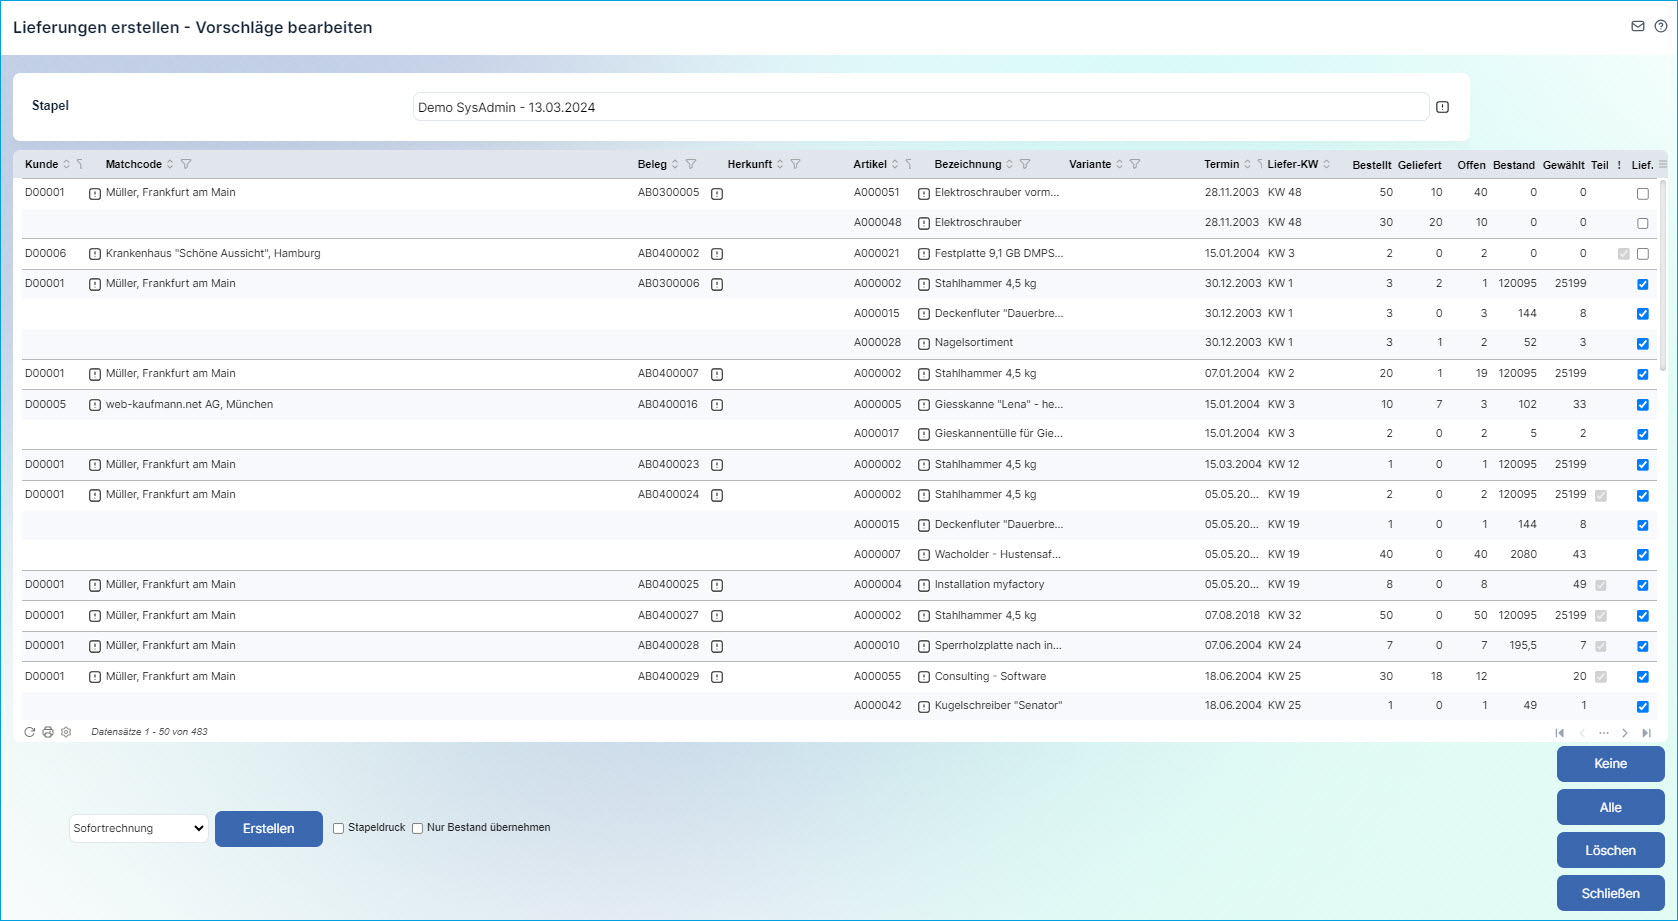Print the list using printer icon
Viewport: 1678px width, 921px height.
coord(48,732)
